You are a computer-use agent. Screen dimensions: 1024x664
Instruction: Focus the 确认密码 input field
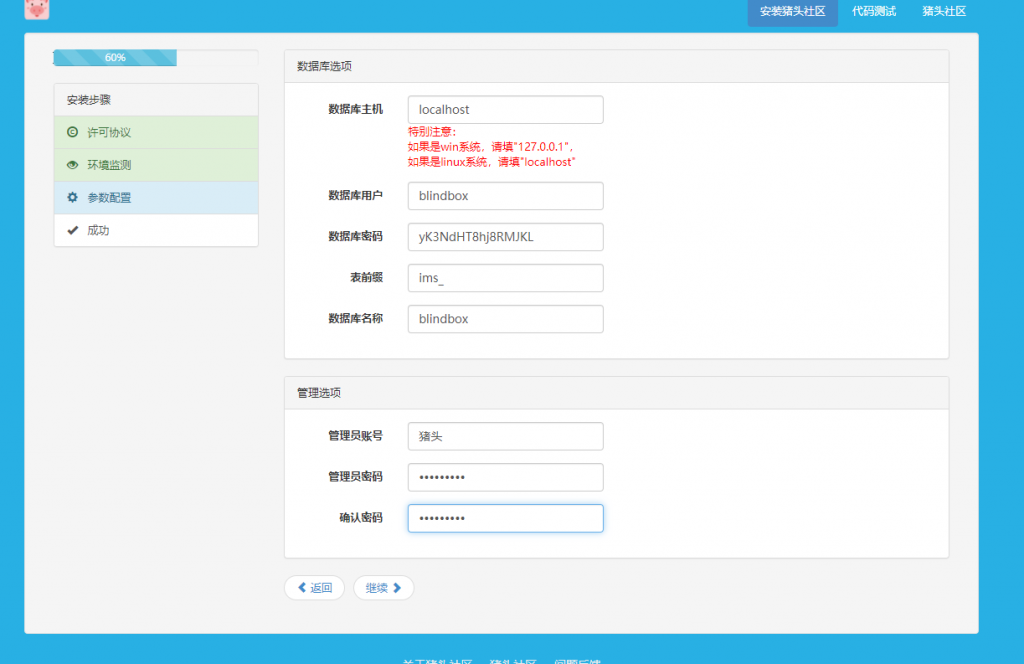[505, 518]
